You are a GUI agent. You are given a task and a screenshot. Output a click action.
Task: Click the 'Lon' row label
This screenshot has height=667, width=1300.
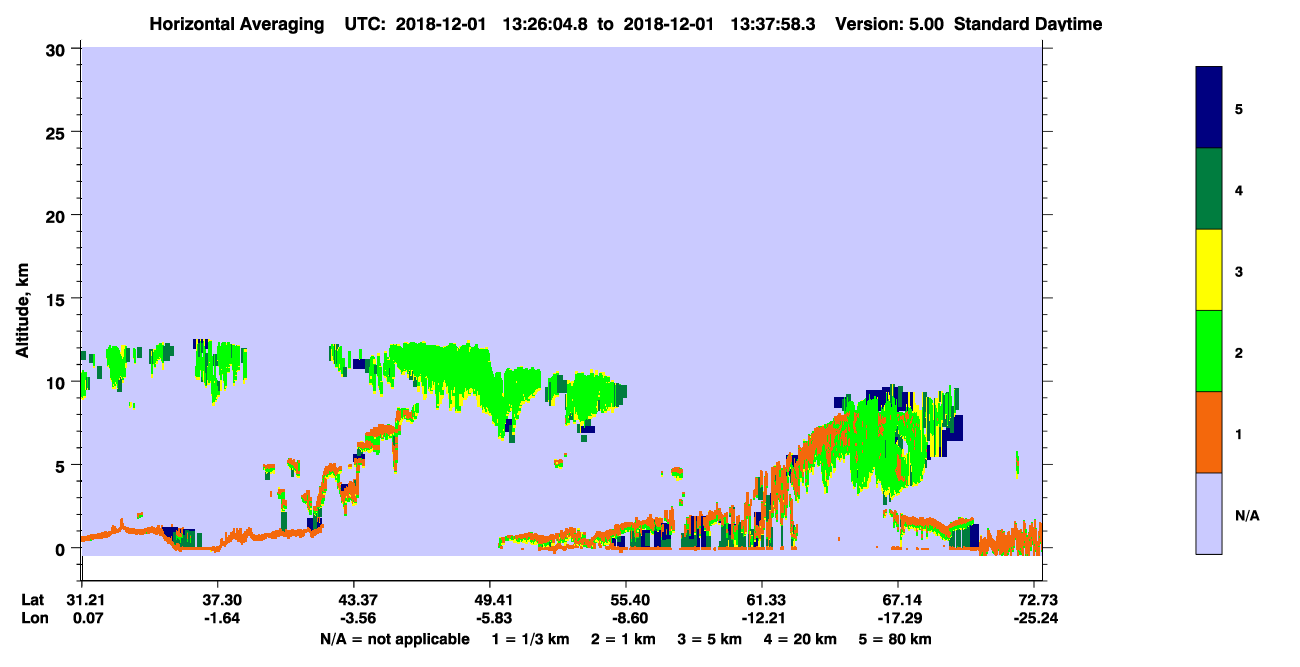tap(33, 618)
